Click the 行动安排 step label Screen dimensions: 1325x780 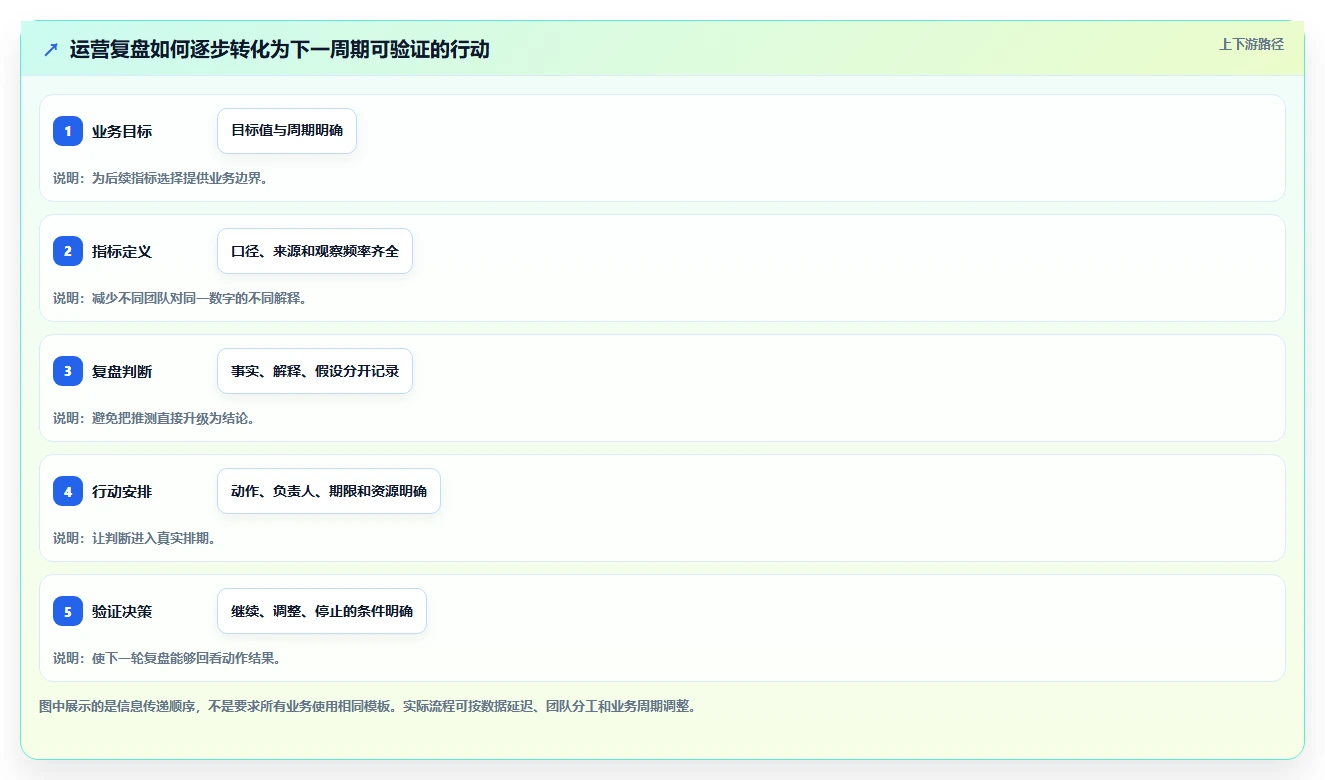point(122,491)
